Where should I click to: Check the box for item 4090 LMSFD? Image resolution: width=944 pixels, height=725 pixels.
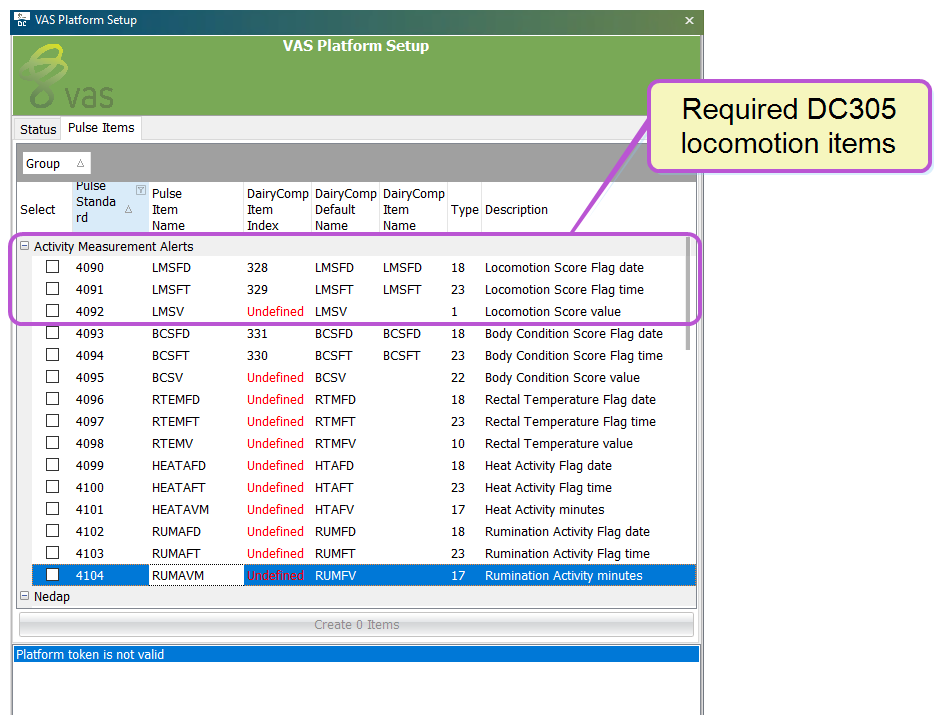point(53,267)
